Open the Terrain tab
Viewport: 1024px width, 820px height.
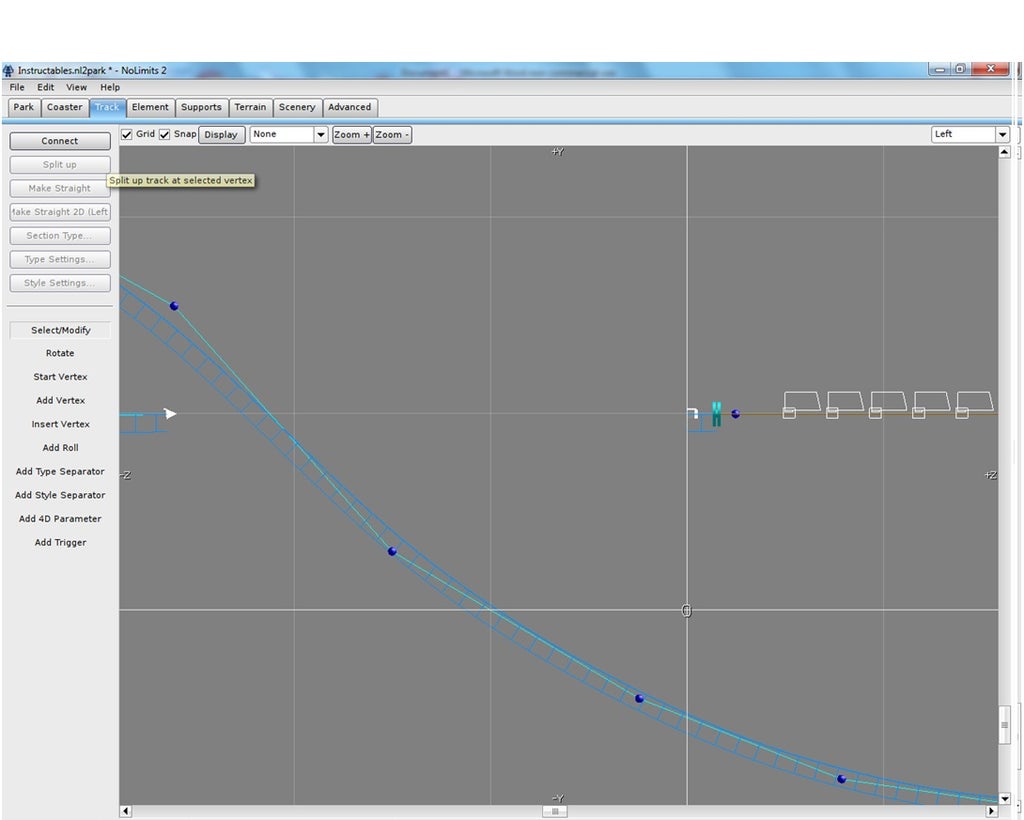pyautogui.click(x=250, y=107)
